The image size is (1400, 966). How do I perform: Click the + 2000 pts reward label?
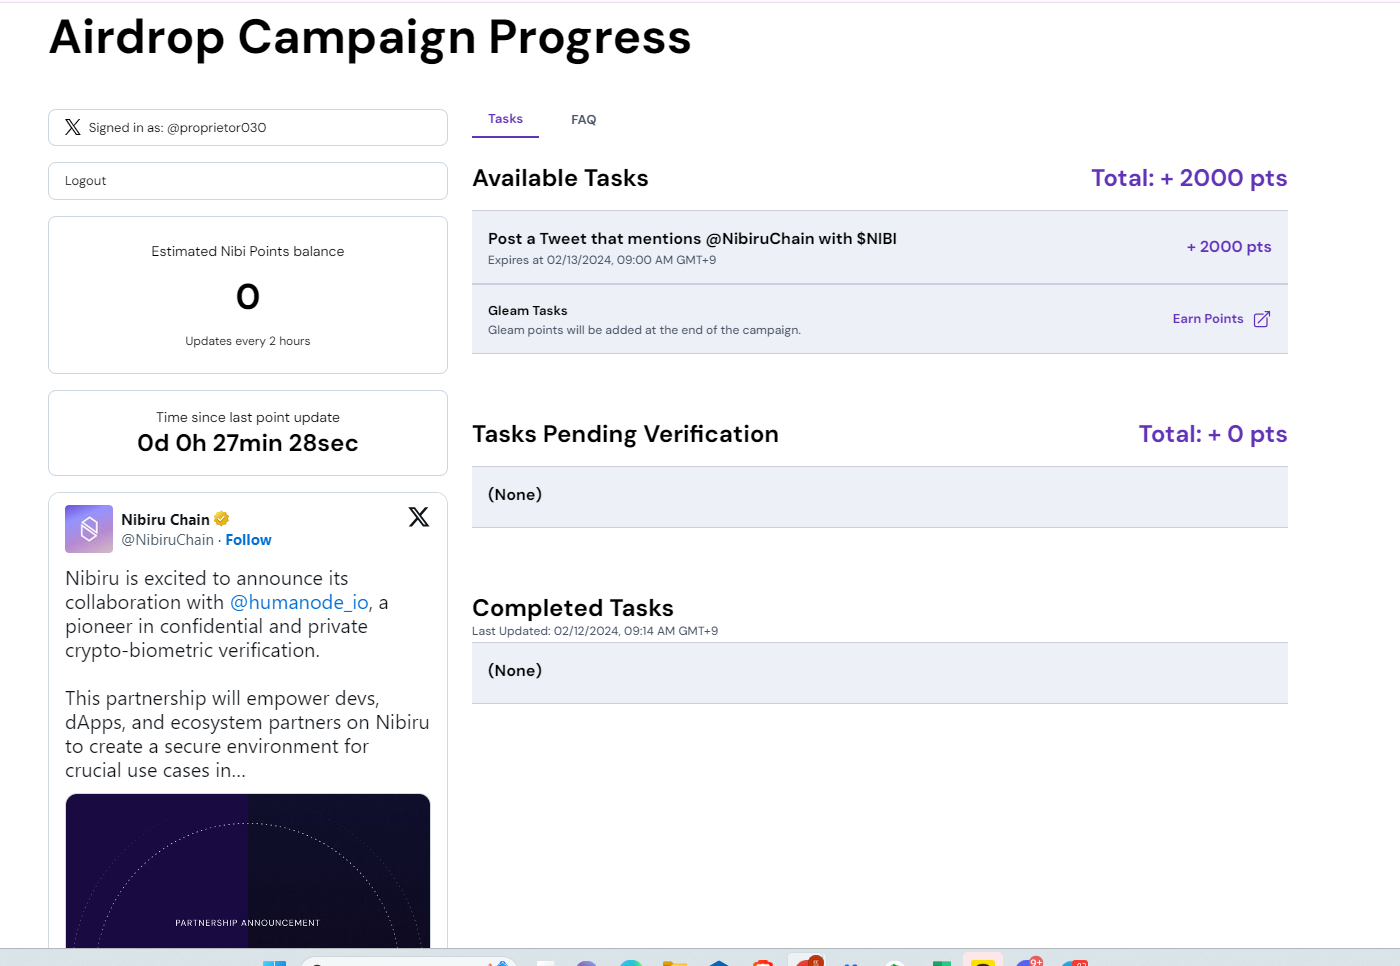[1229, 247]
